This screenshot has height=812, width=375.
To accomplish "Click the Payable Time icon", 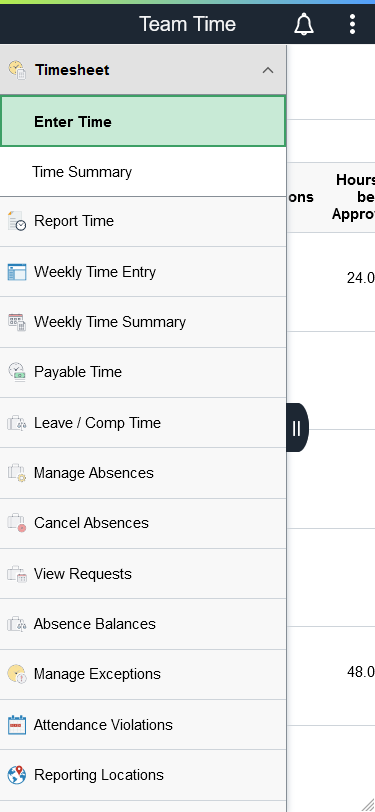I will (x=17, y=372).
